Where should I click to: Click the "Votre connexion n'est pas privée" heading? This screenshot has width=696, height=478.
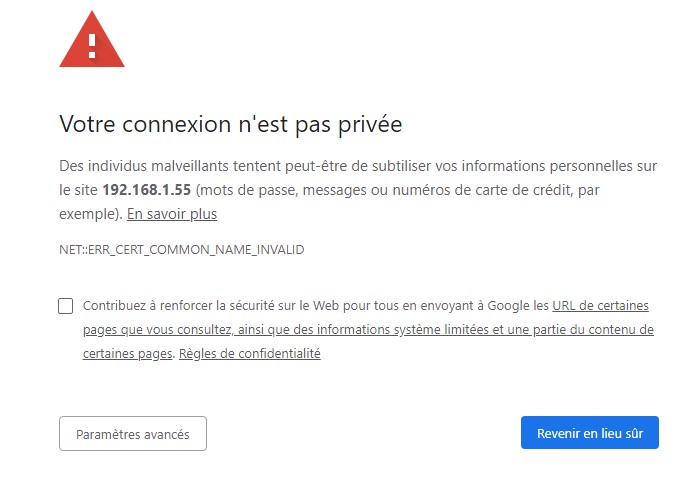click(x=231, y=125)
